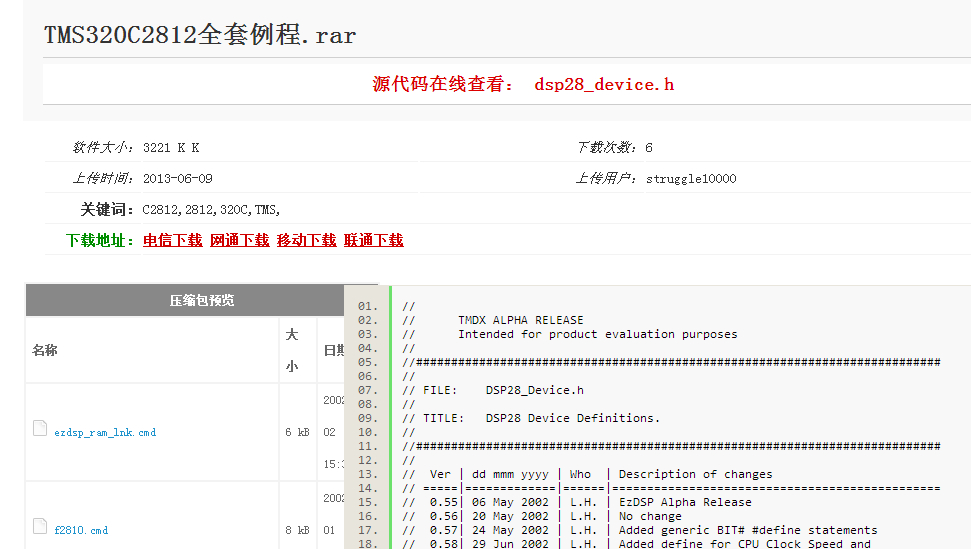Click the 联通下载 download link
This screenshot has height=549, width=971.
(373, 240)
